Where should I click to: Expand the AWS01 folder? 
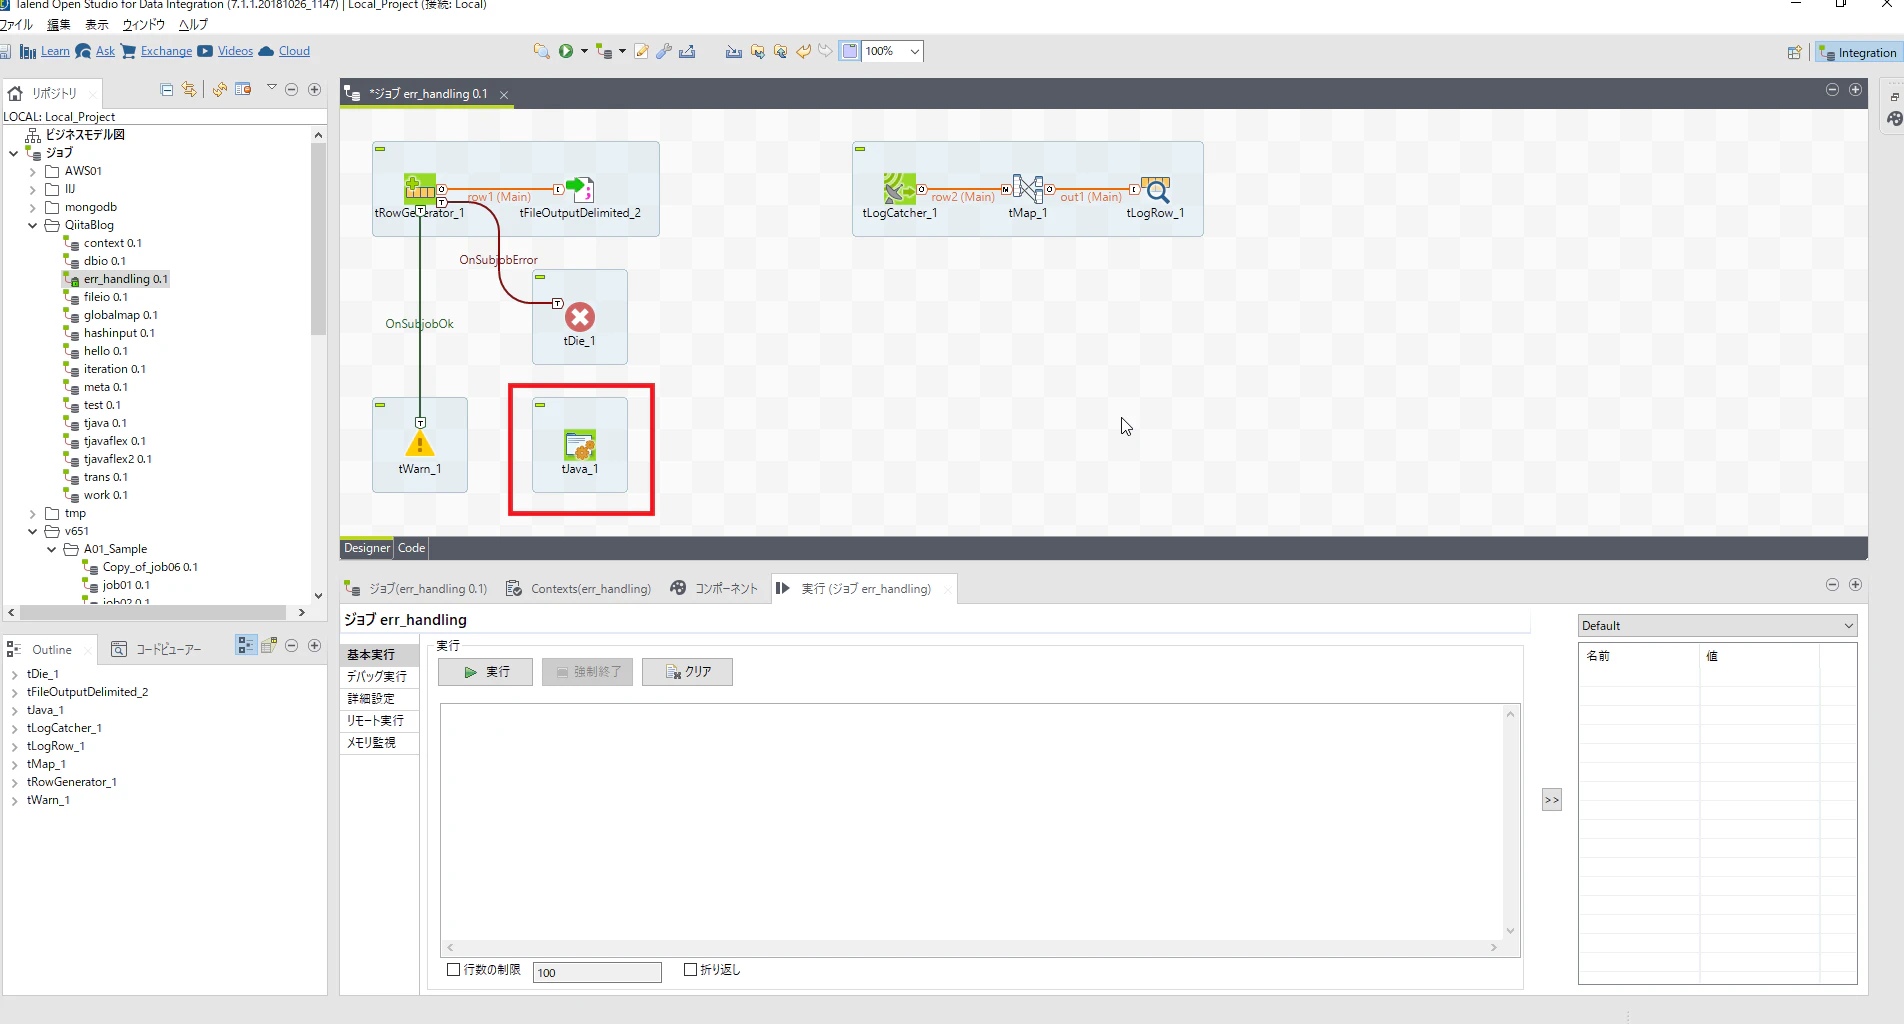[33, 172]
